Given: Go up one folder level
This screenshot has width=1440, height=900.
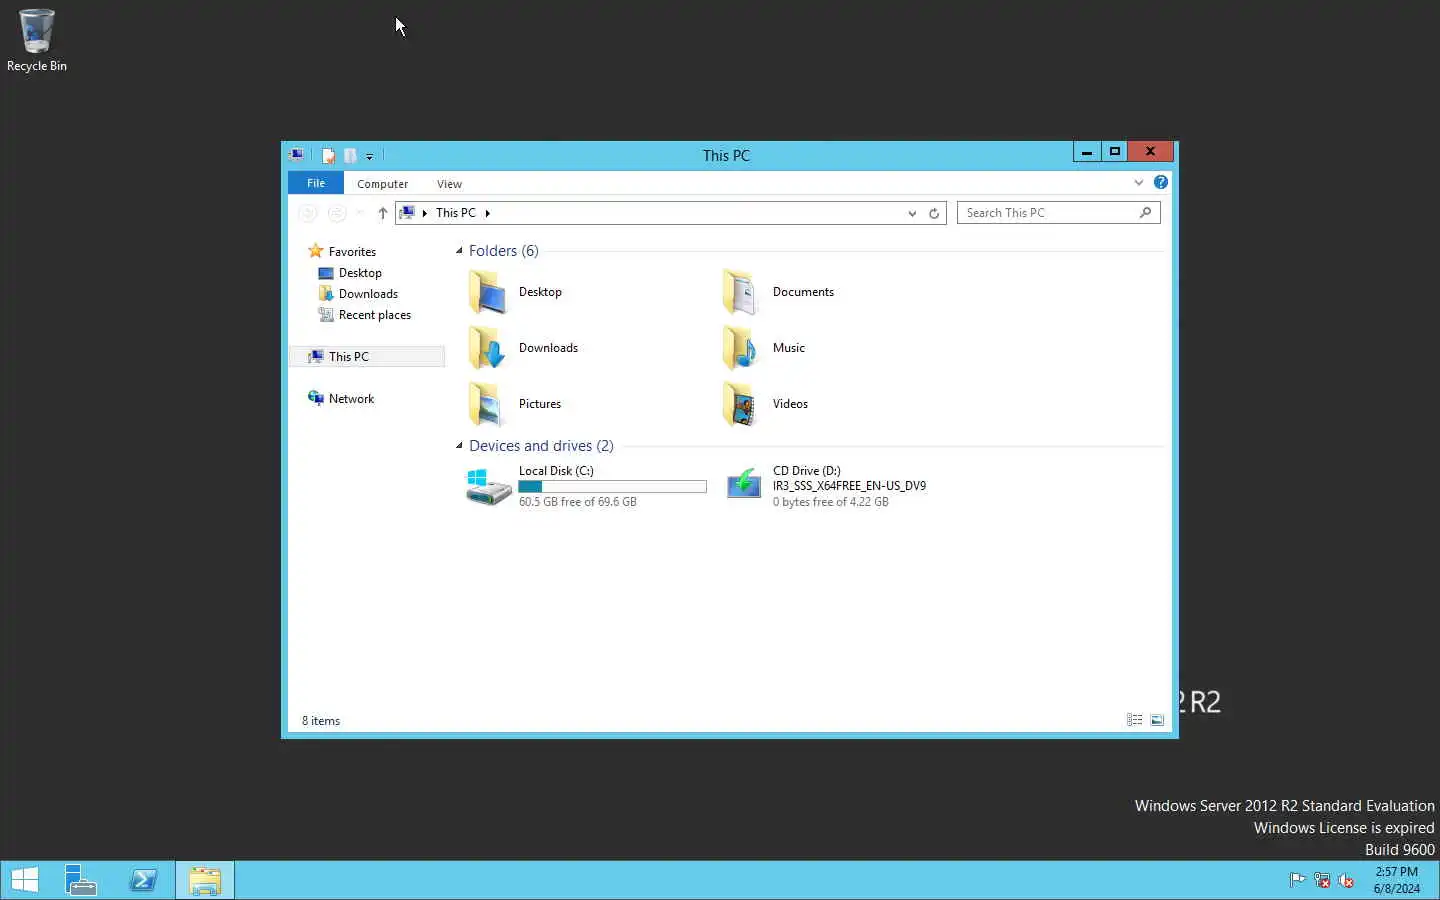Looking at the screenshot, I should [x=382, y=213].
